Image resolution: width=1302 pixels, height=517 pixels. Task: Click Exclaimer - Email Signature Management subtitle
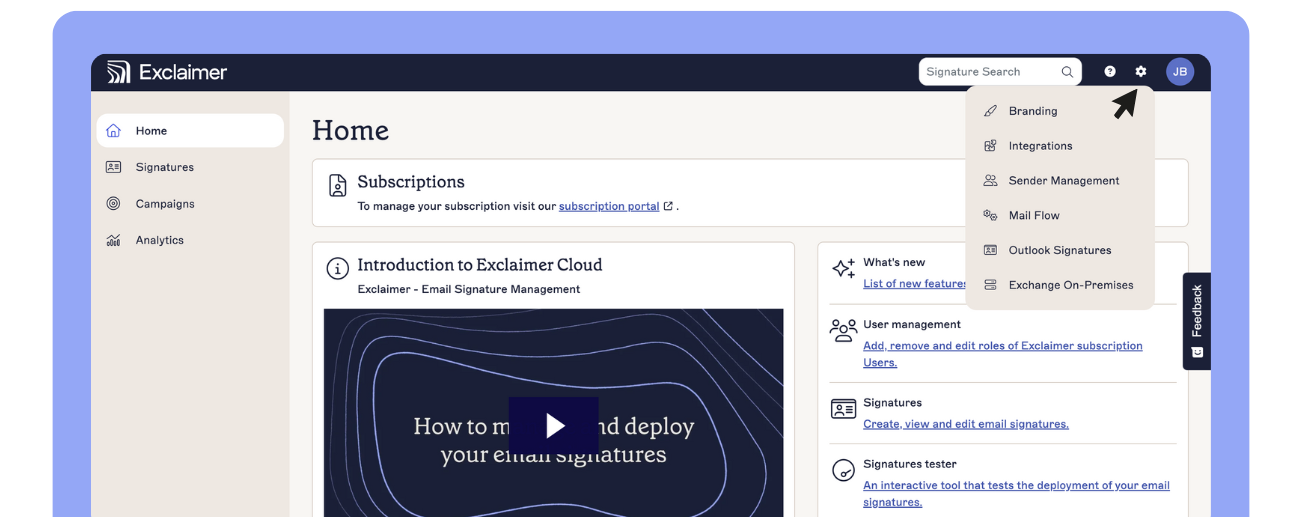469,289
